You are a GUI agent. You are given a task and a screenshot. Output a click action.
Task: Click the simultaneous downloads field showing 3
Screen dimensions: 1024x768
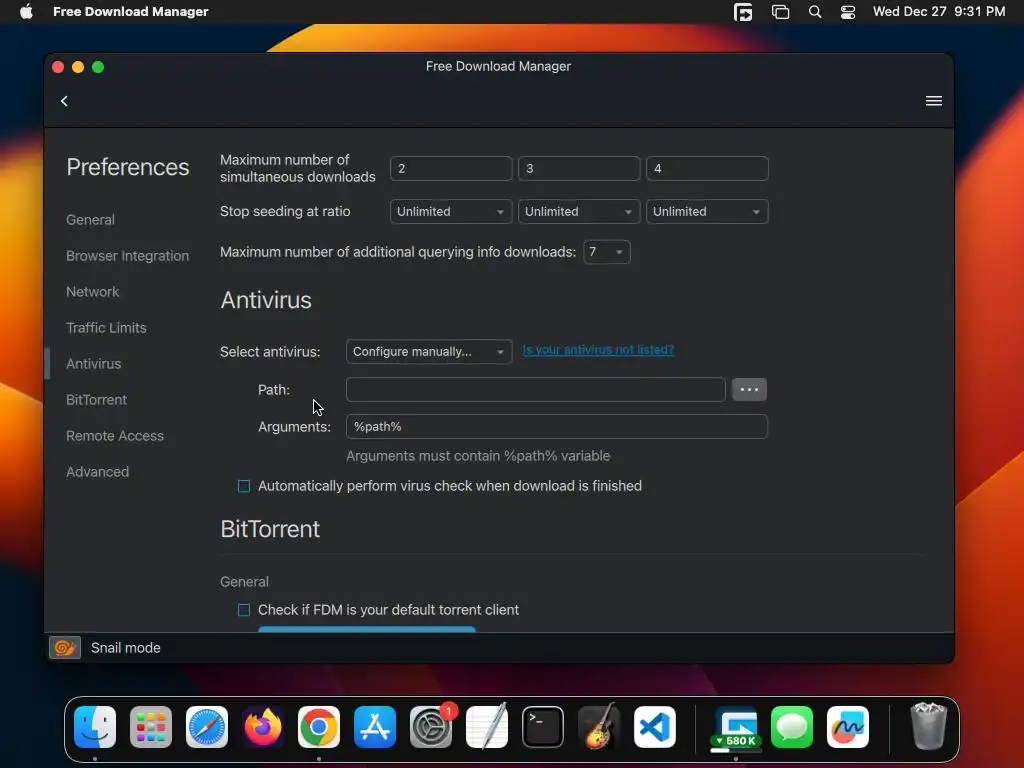pos(579,168)
